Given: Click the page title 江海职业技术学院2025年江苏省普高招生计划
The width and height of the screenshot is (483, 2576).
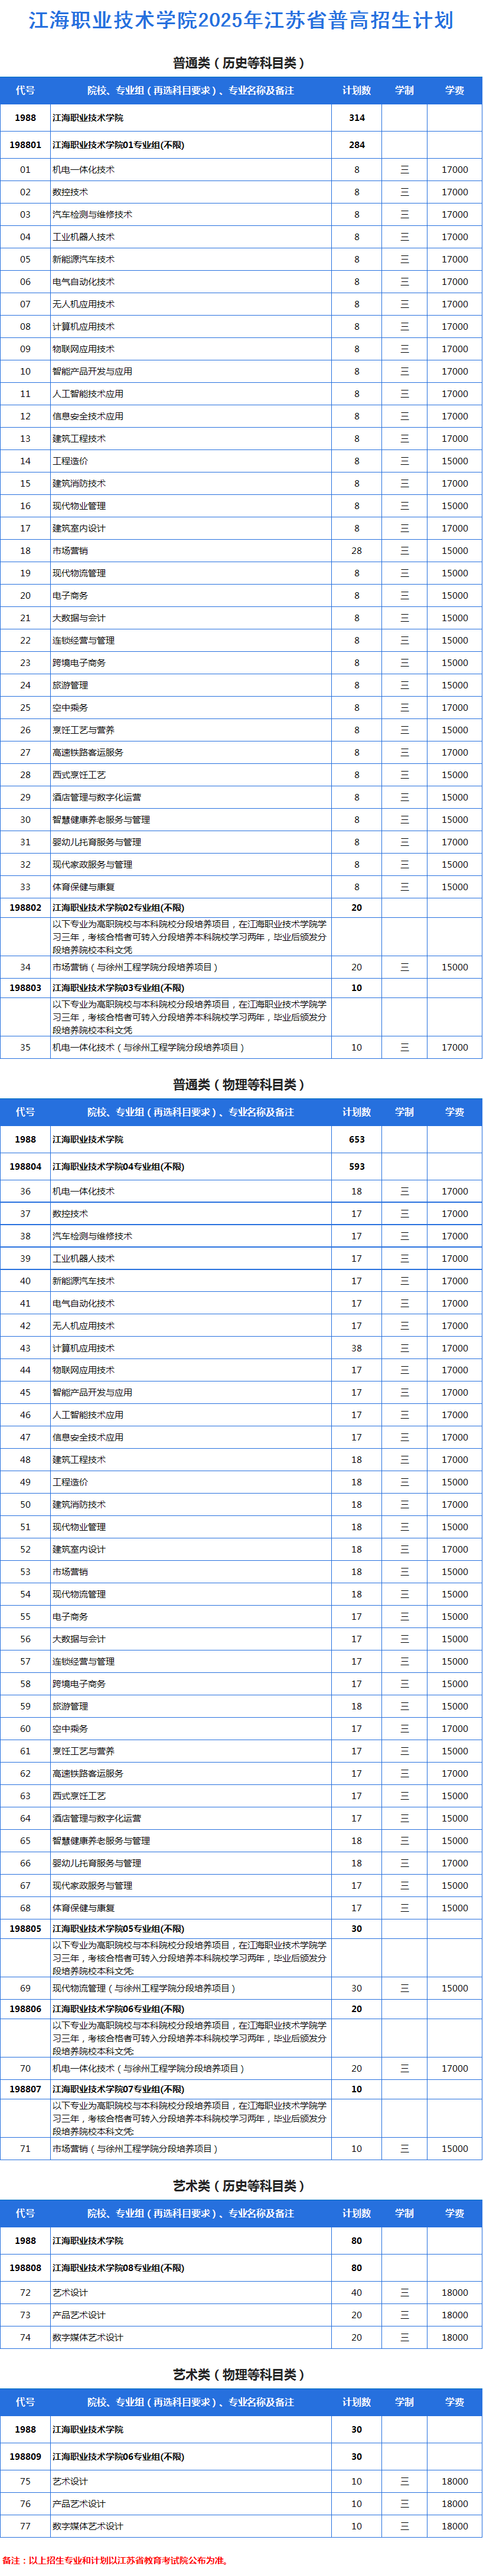Looking at the screenshot, I should pos(241,21).
